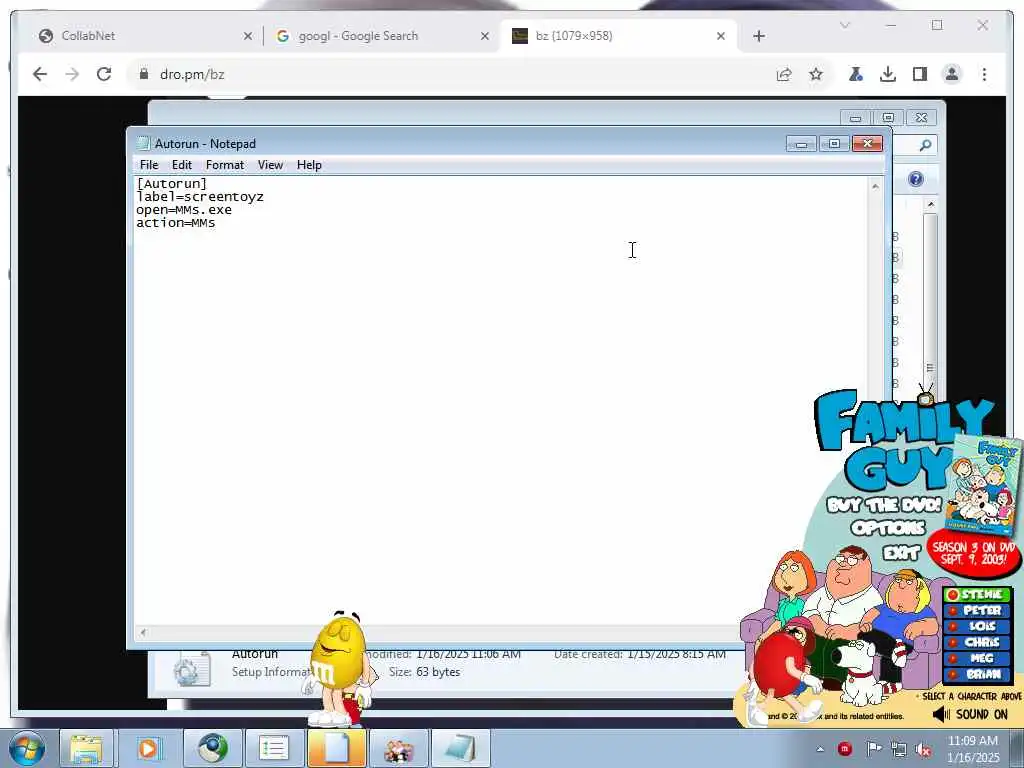
Task: Open the browser profile avatar
Action: tap(952, 74)
